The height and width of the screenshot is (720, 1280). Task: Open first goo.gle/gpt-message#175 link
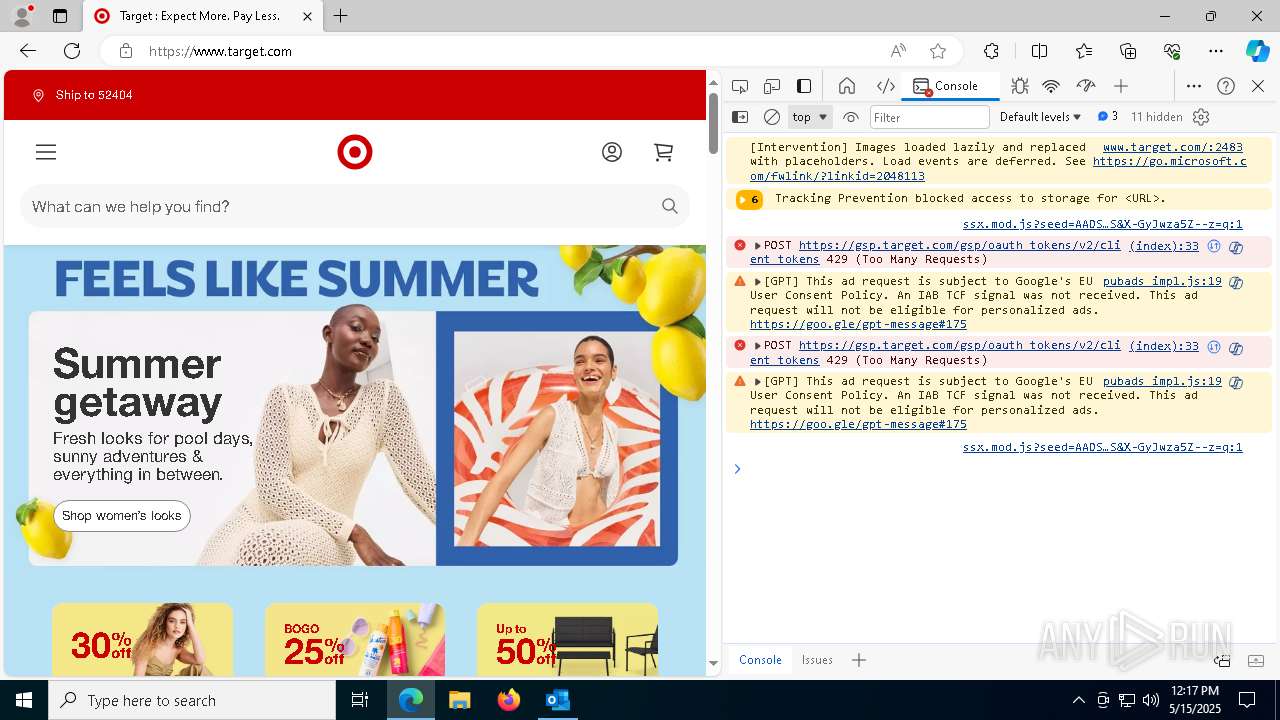(x=858, y=324)
